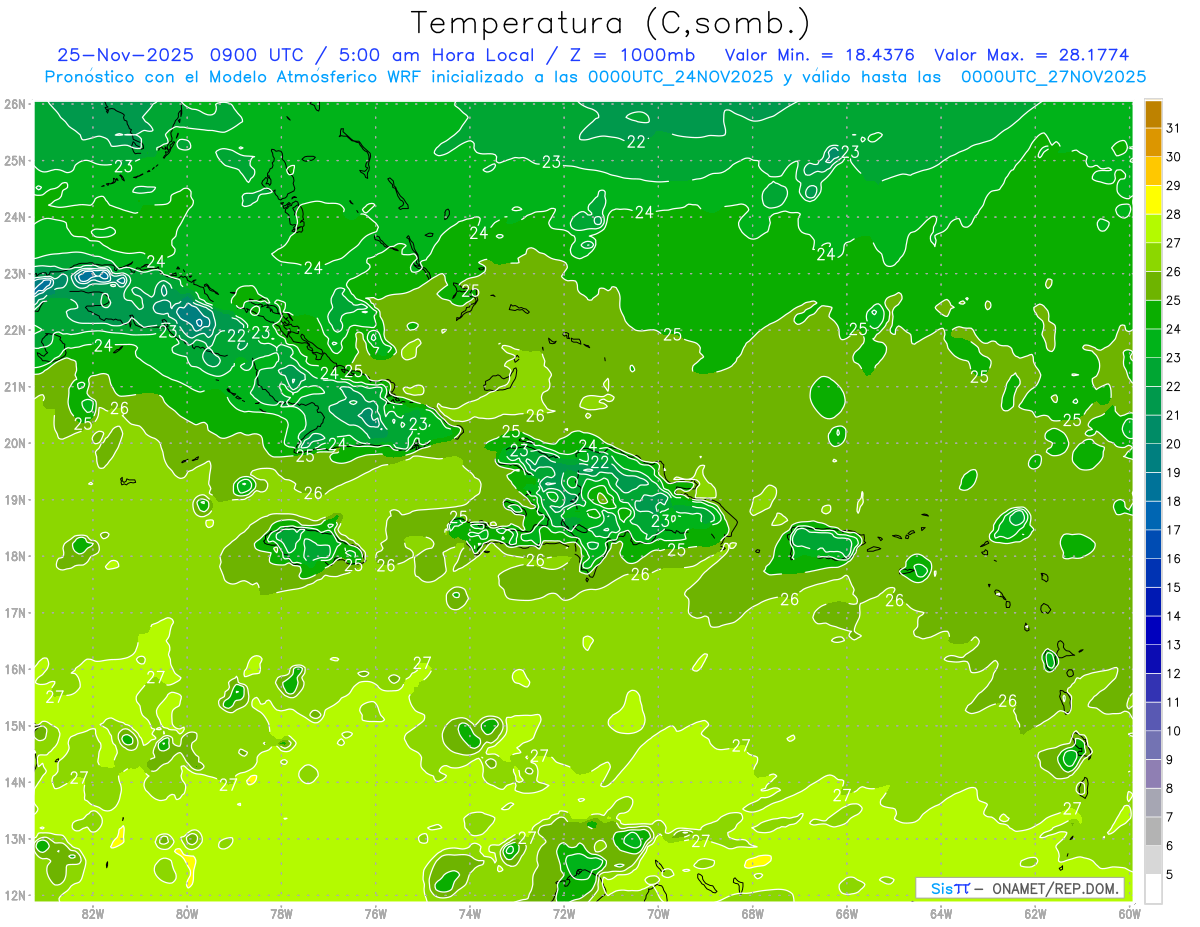Image resolution: width=1200 pixels, height=927 pixels.
Task: Click the 'Temperatura (C,somb.)' chart title
Action: point(610,23)
